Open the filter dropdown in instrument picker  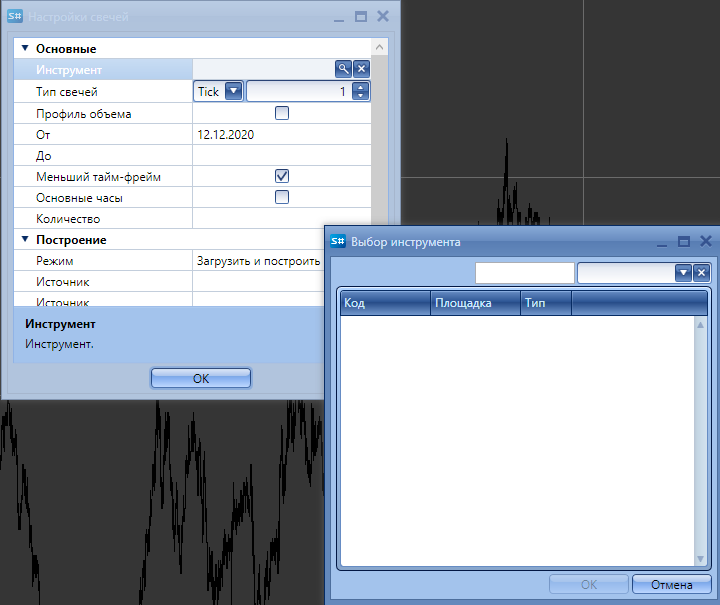click(684, 273)
